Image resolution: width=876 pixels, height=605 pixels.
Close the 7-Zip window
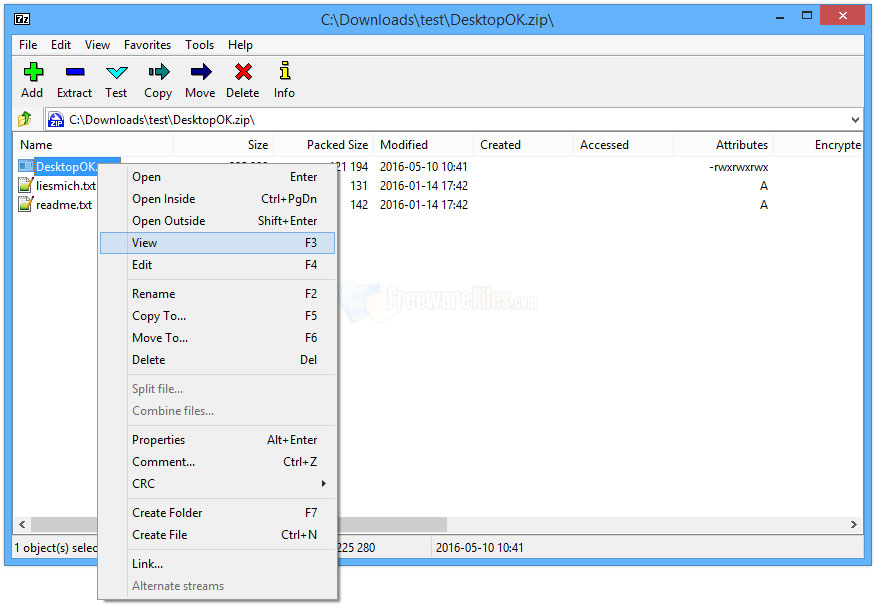pos(842,16)
